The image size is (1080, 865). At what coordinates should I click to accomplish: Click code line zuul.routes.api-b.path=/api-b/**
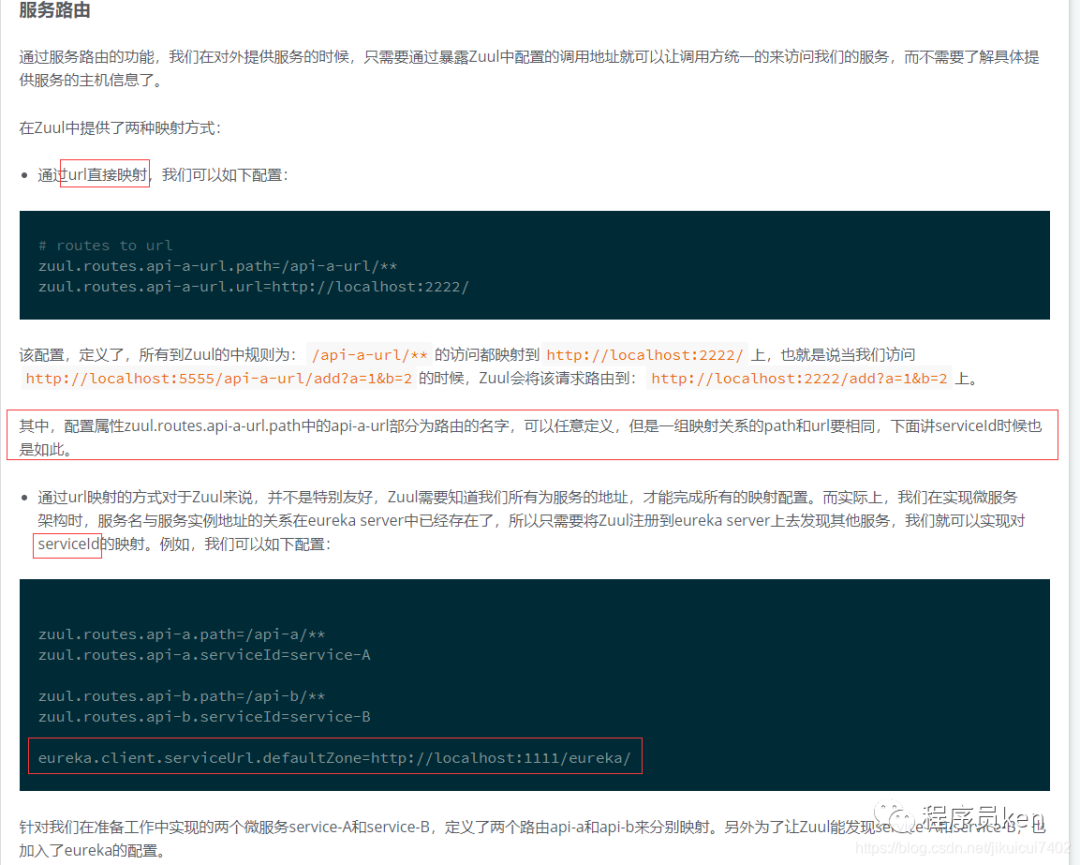tap(181, 696)
